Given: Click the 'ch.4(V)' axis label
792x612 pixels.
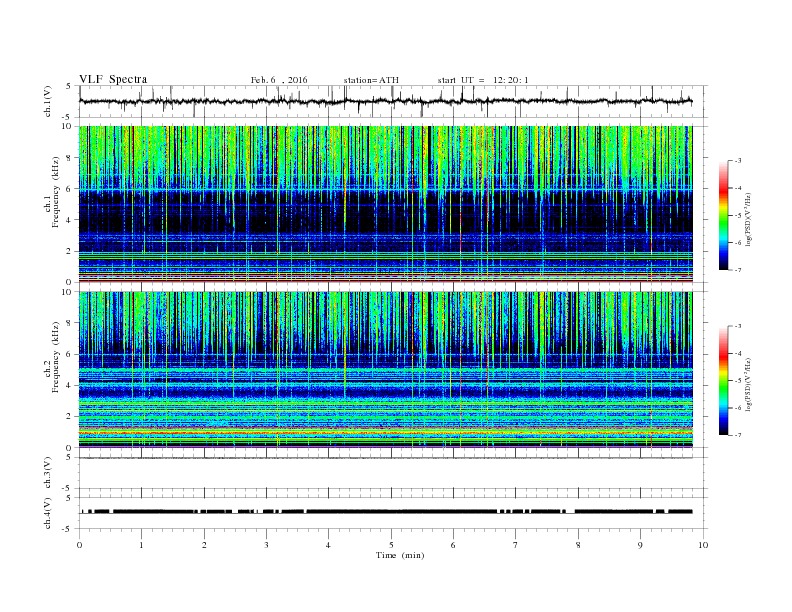Looking at the screenshot, I should (48, 514).
